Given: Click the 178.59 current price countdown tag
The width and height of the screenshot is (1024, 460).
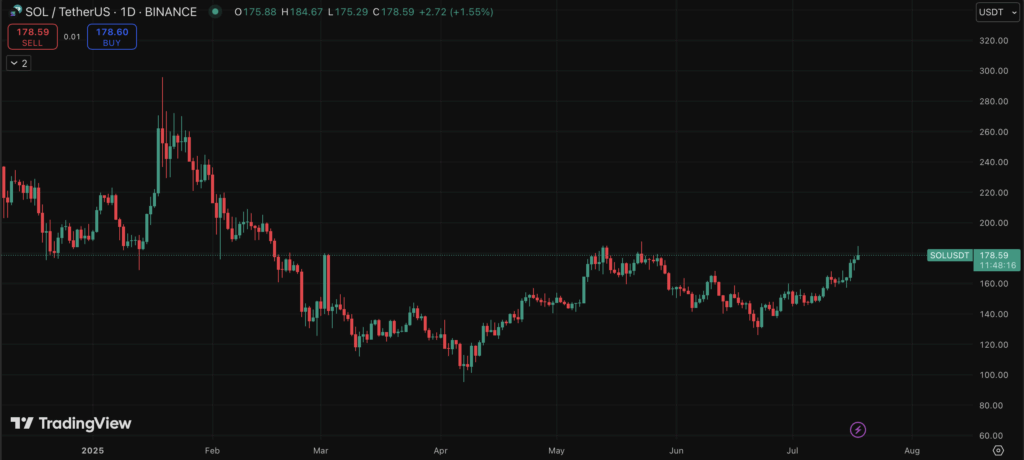Looking at the screenshot, I should click(x=997, y=260).
